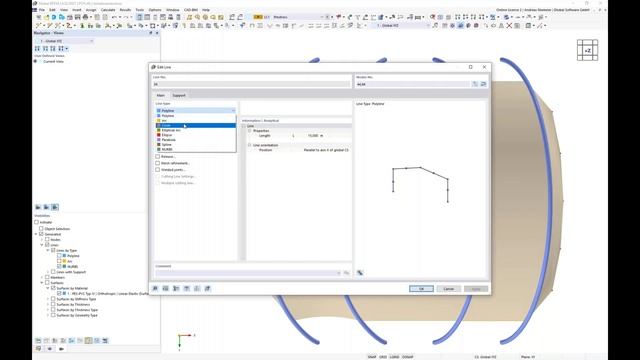Toggle GRID in the status bar

pyautogui.click(x=383, y=357)
